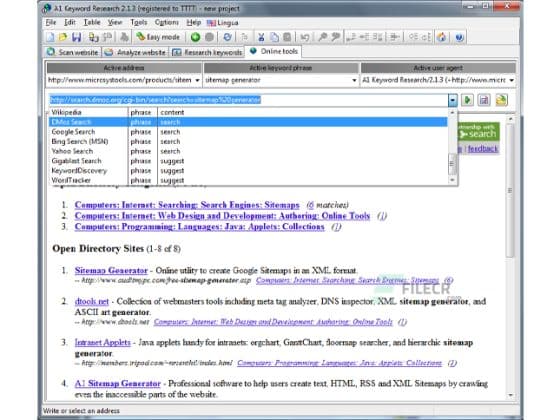Expand the Active keyword phrase dropdown
This screenshot has height=420, width=560.
[354, 80]
